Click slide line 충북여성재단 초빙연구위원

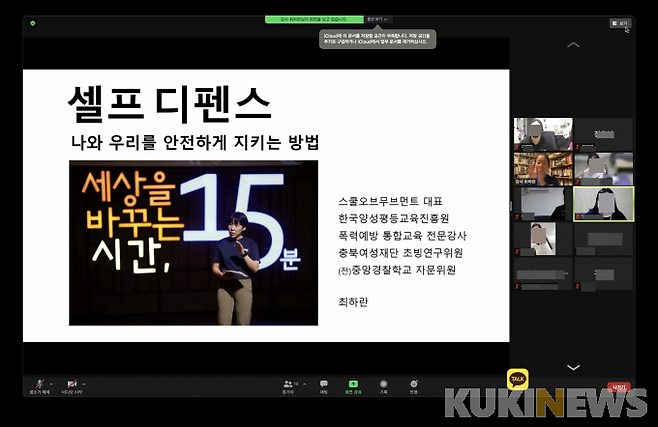pyautogui.click(x=400, y=253)
